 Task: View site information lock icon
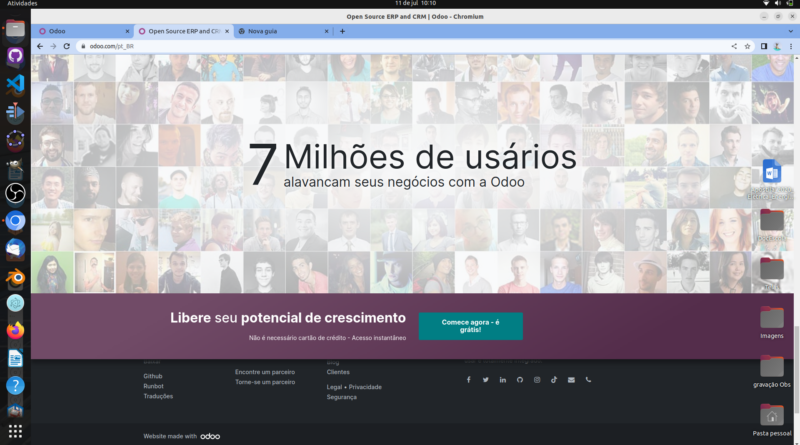(x=83, y=46)
